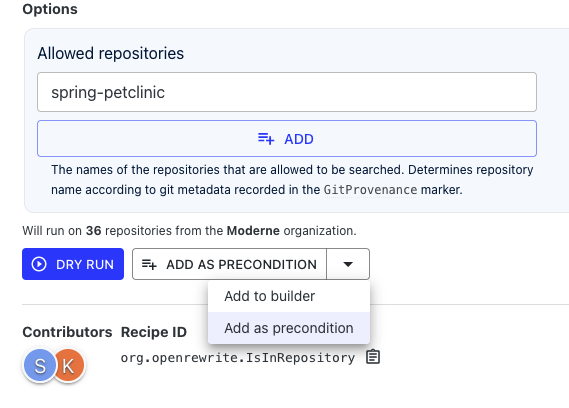Click the Recipe ID heading
Viewport: 569px width, 408px height.
(153, 332)
